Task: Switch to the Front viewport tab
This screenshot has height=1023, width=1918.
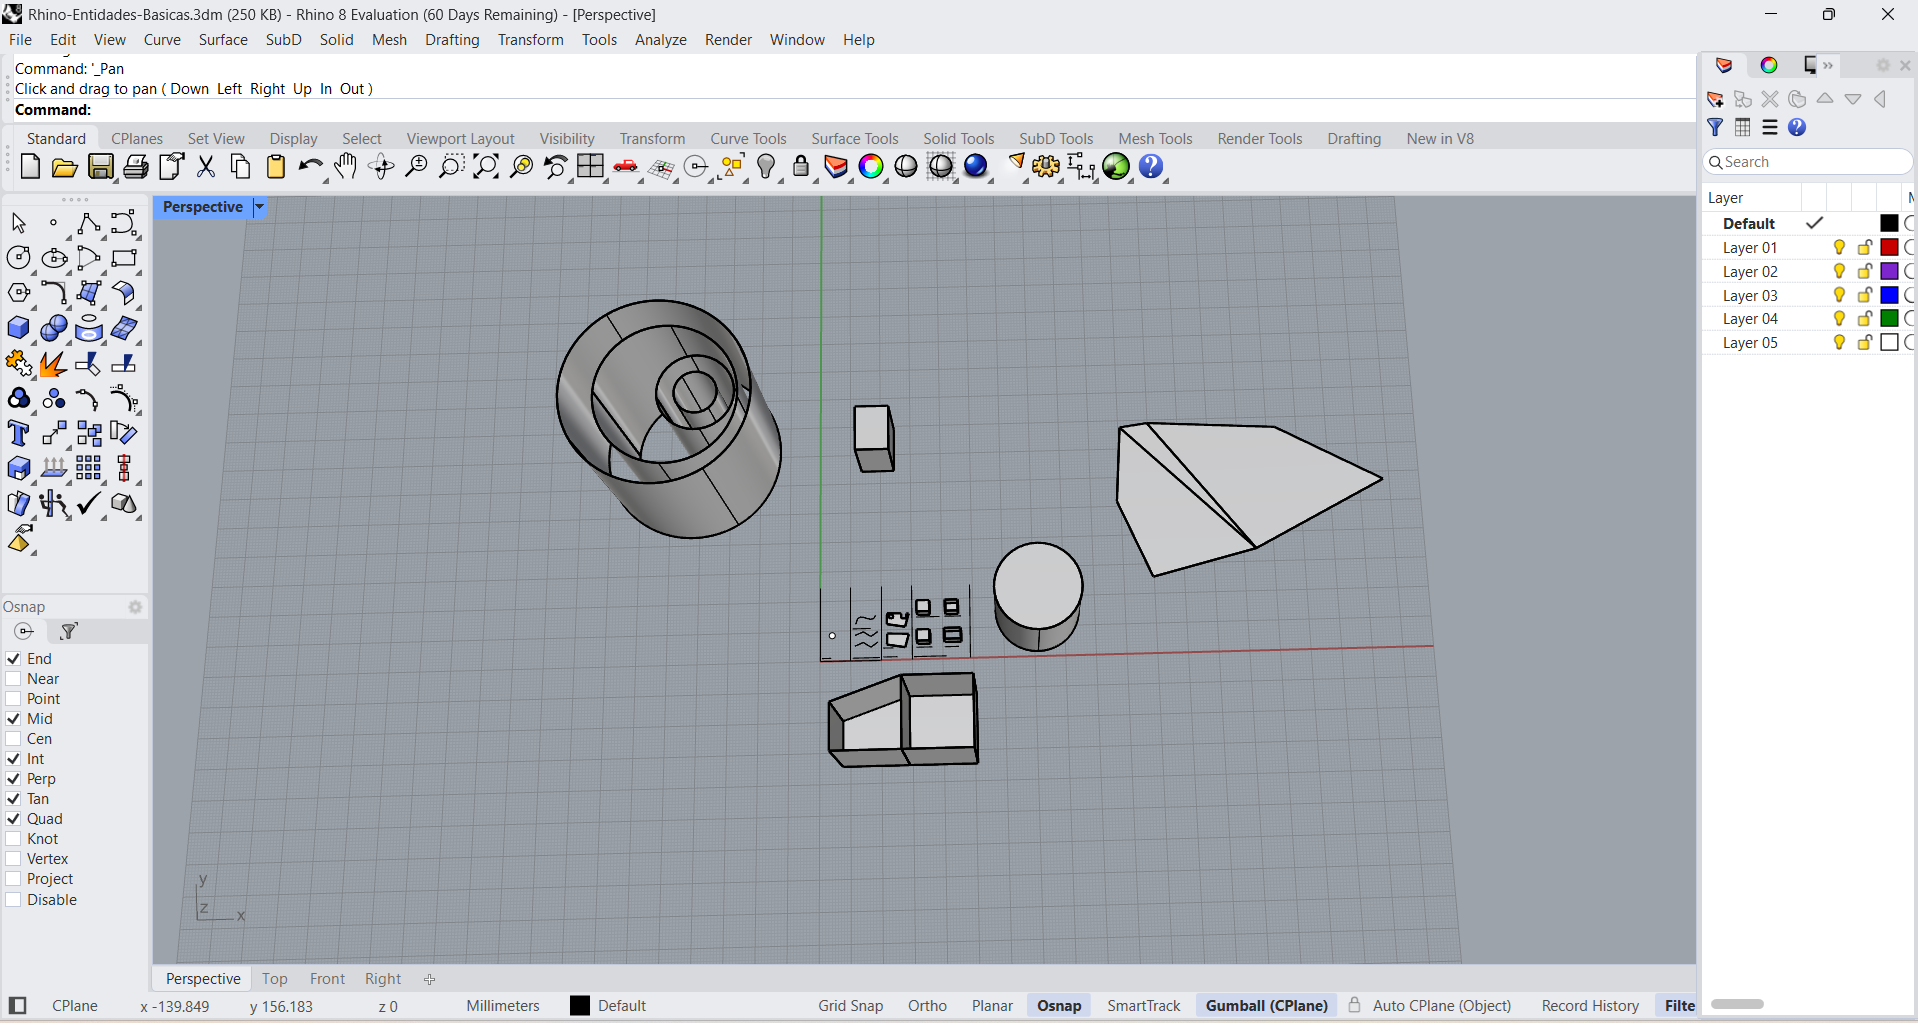Action: (x=327, y=978)
